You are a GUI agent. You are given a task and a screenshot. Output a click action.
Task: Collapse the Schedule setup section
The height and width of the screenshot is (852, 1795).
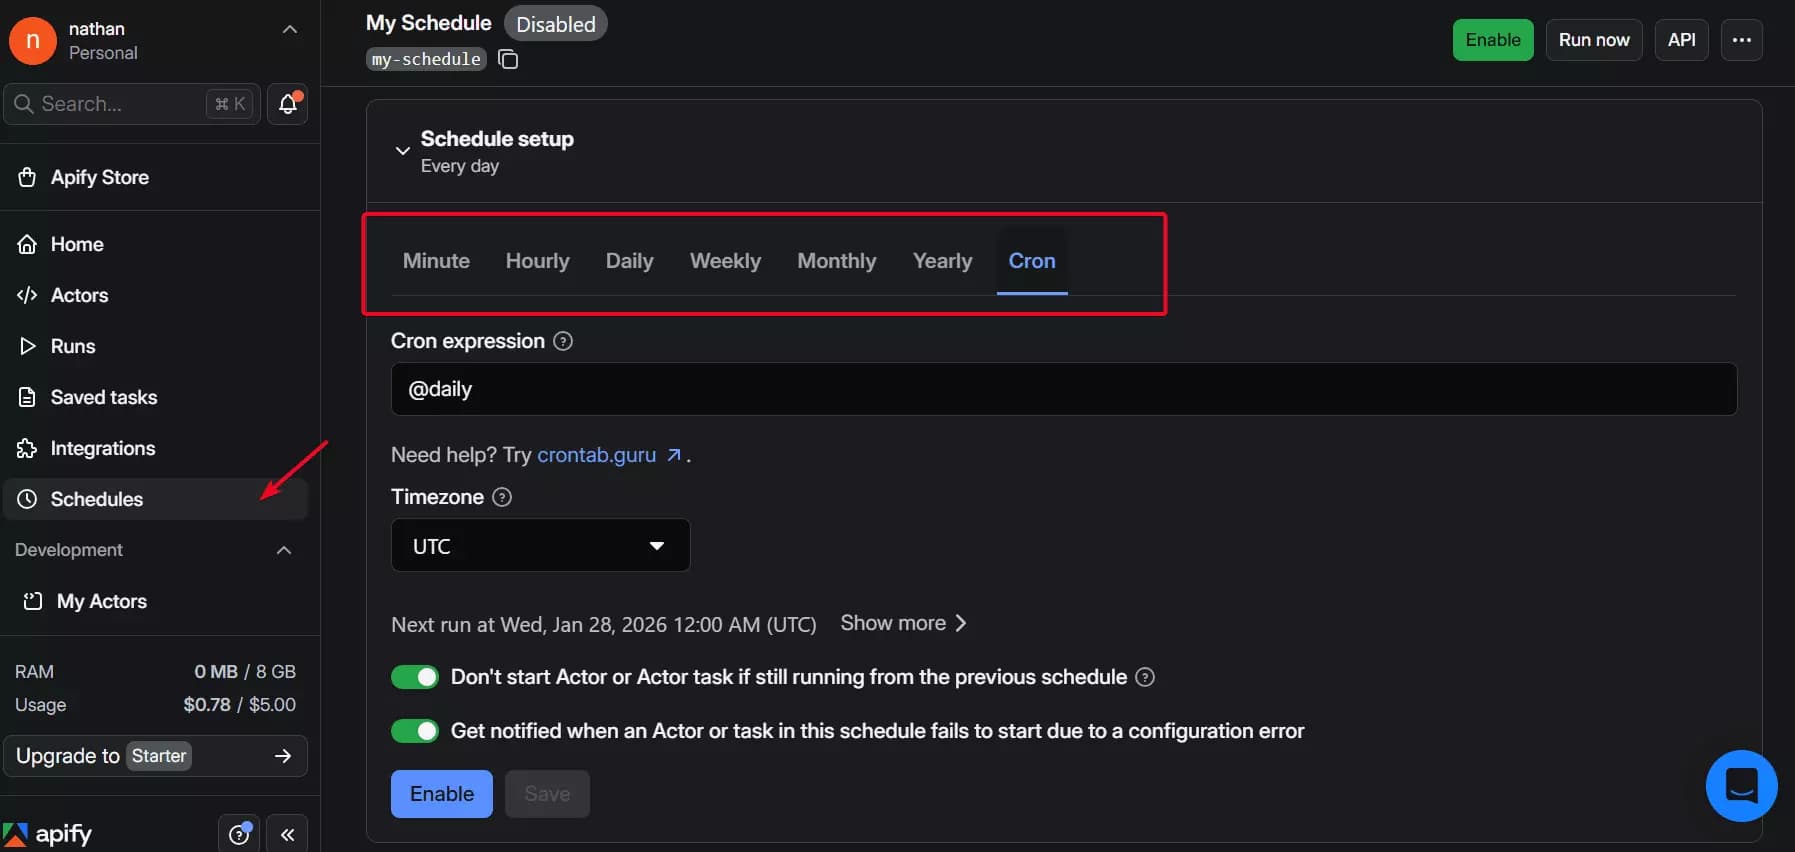click(402, 151)
